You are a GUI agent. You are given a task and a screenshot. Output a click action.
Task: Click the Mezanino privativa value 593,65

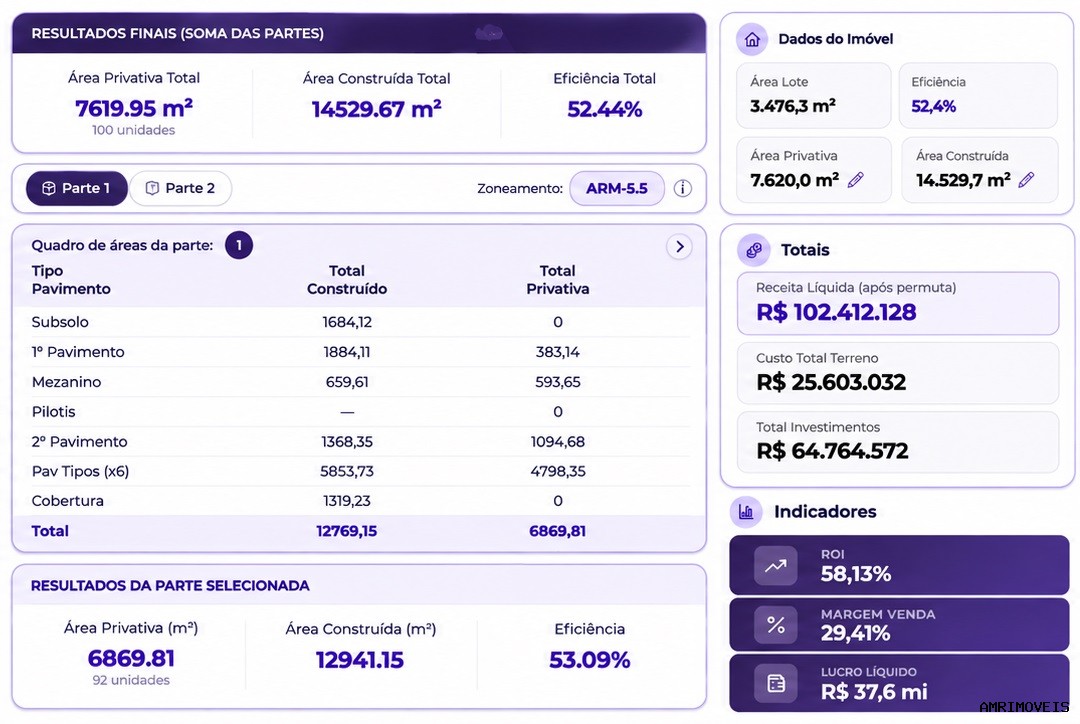coord(557,382)
